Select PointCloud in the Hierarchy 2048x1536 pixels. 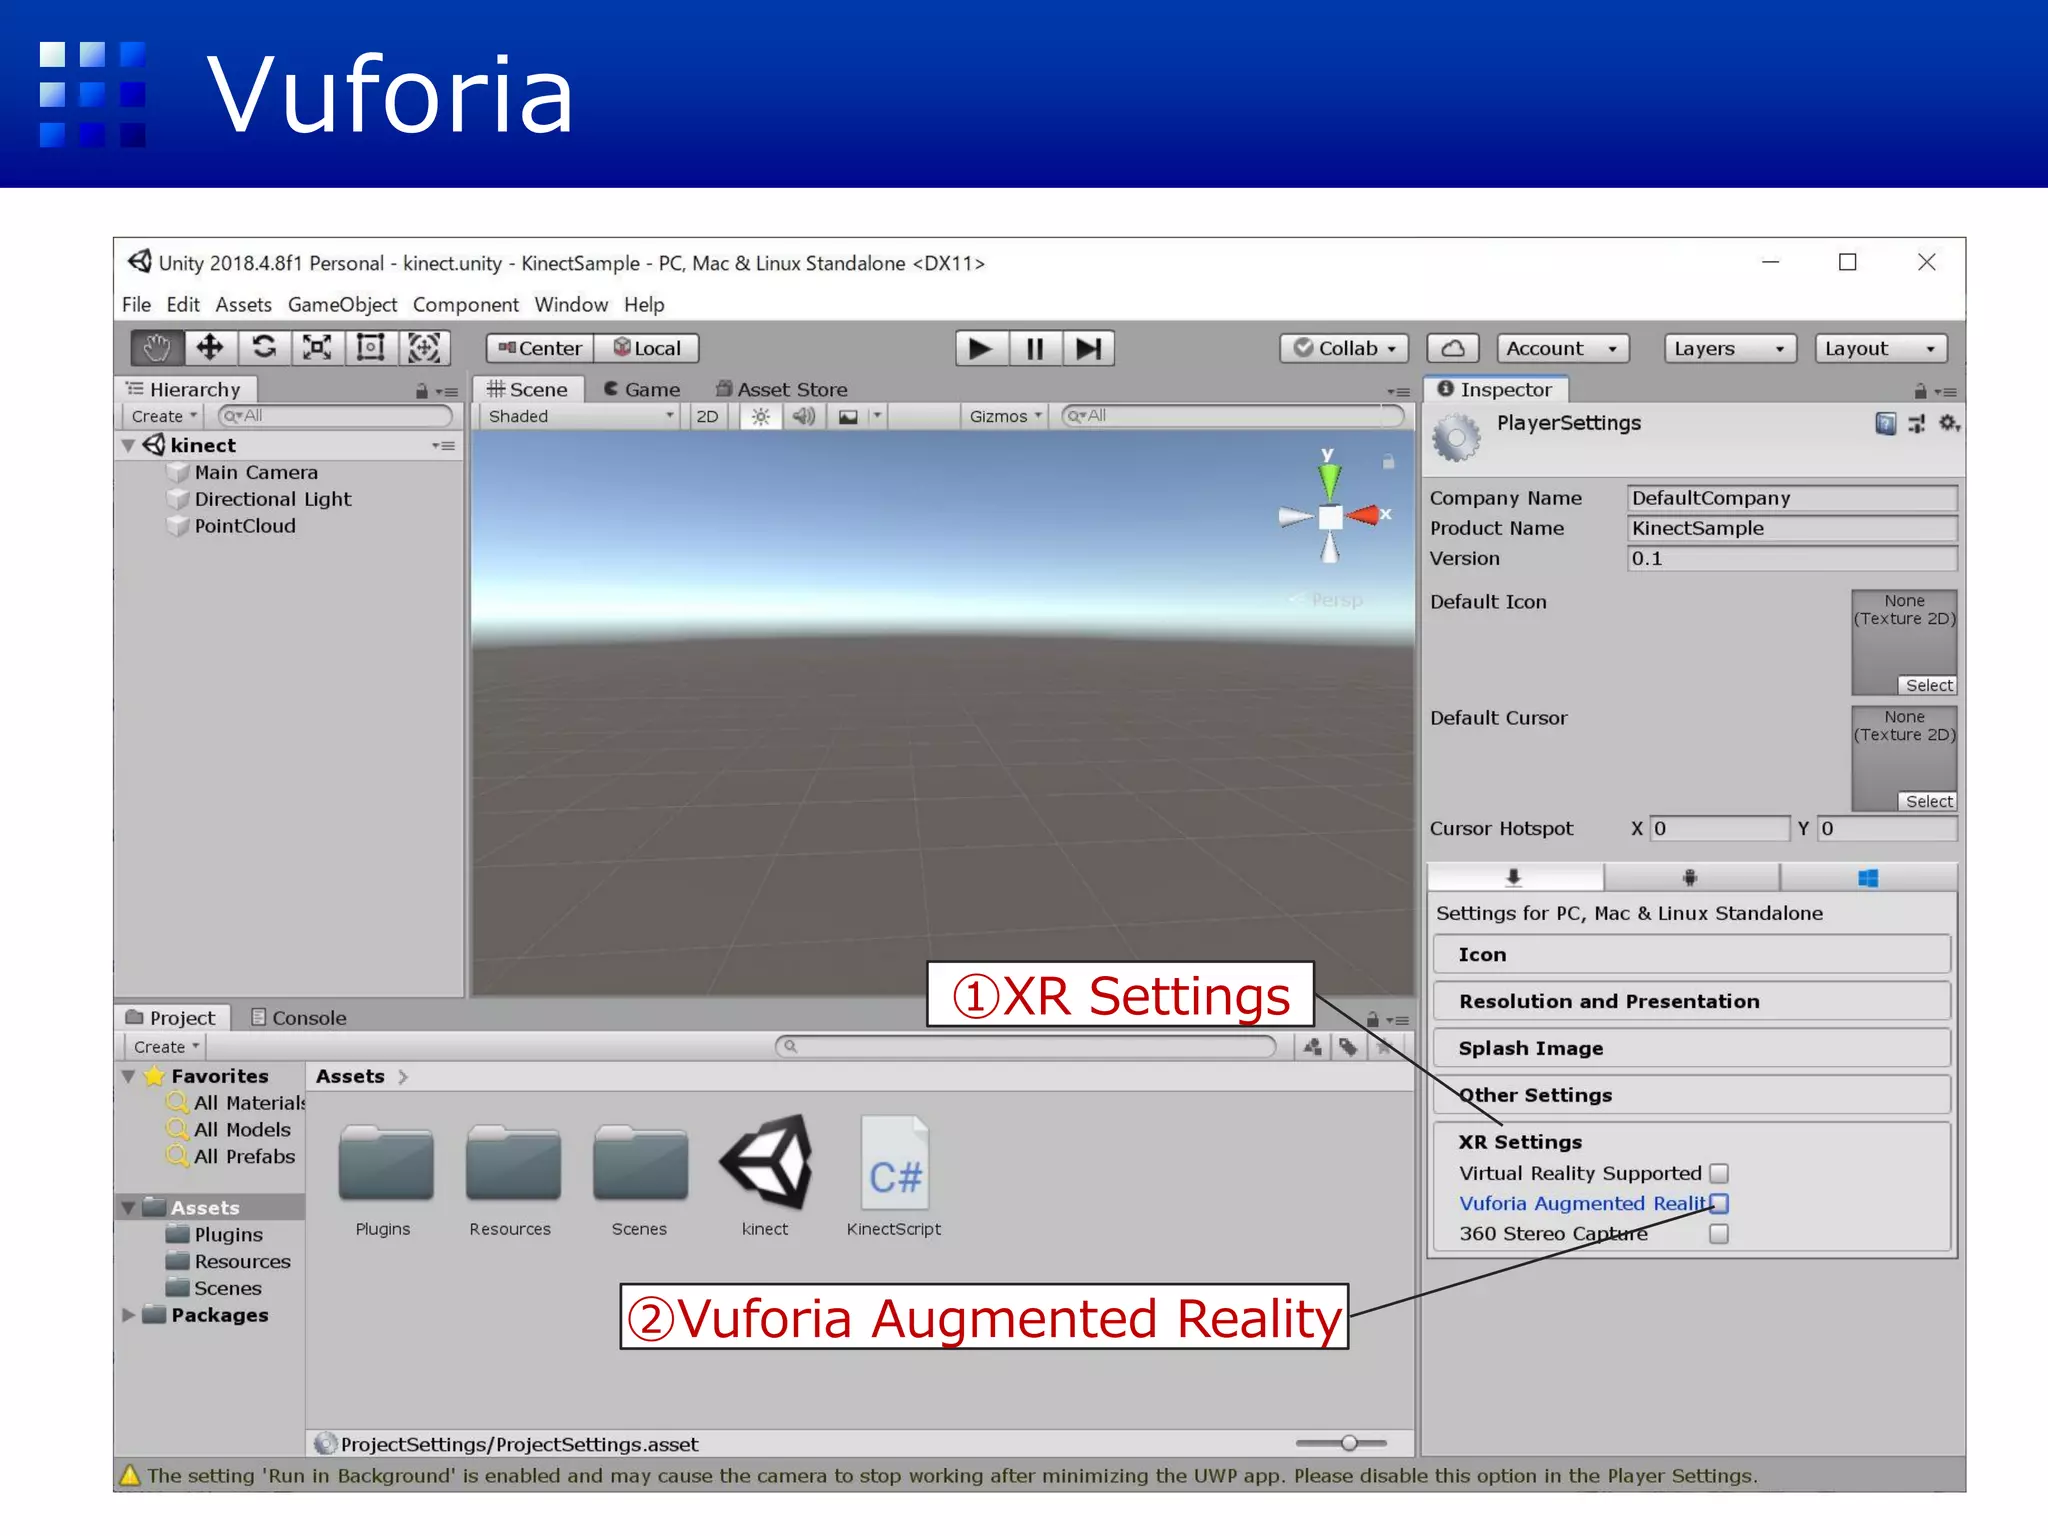(245, 526)
